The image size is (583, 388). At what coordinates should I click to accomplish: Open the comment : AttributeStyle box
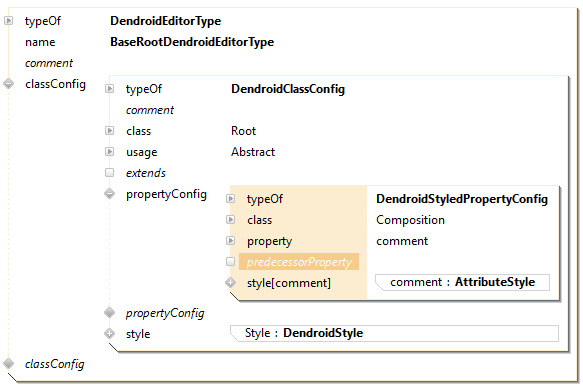tap(463, 282)
